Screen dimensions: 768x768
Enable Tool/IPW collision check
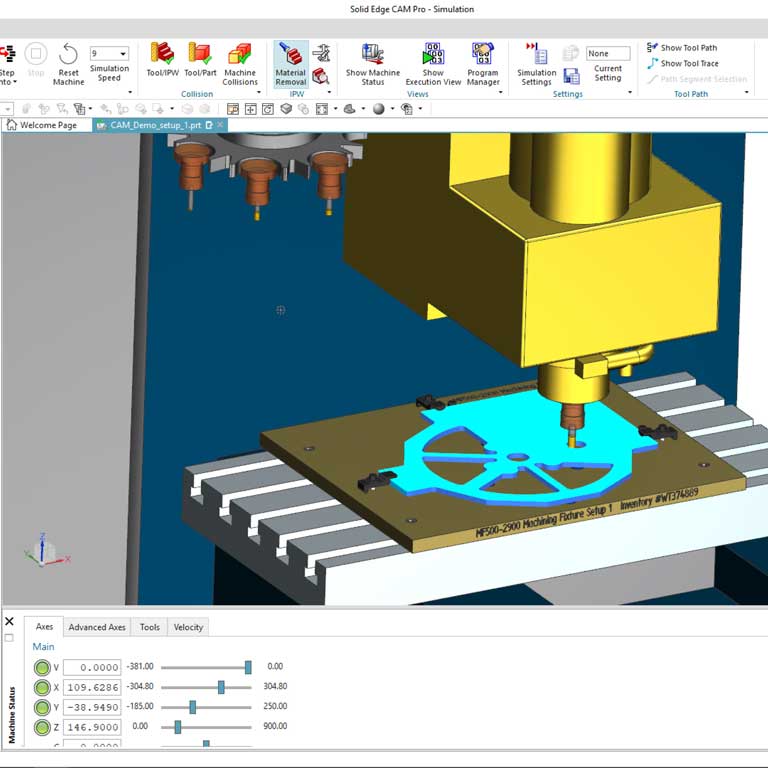coord(162,53)
